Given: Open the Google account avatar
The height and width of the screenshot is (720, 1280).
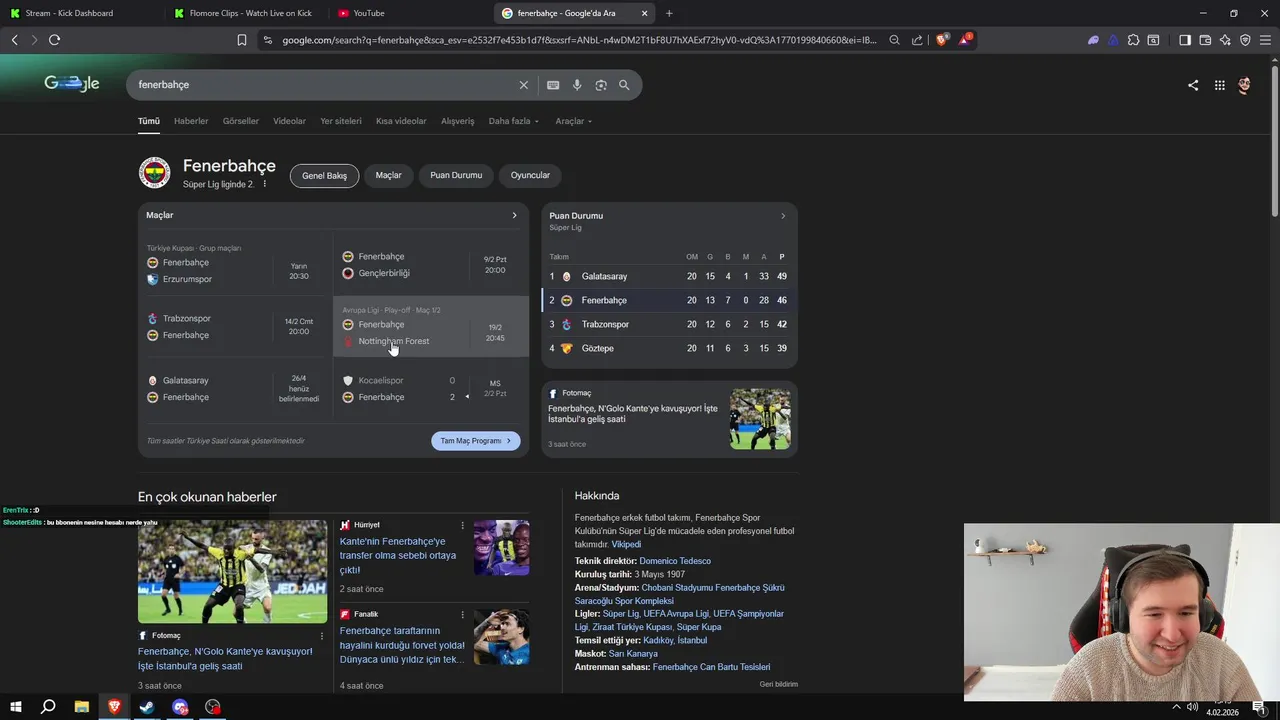Looking at the screenshot, I should tap(1244, 85).
